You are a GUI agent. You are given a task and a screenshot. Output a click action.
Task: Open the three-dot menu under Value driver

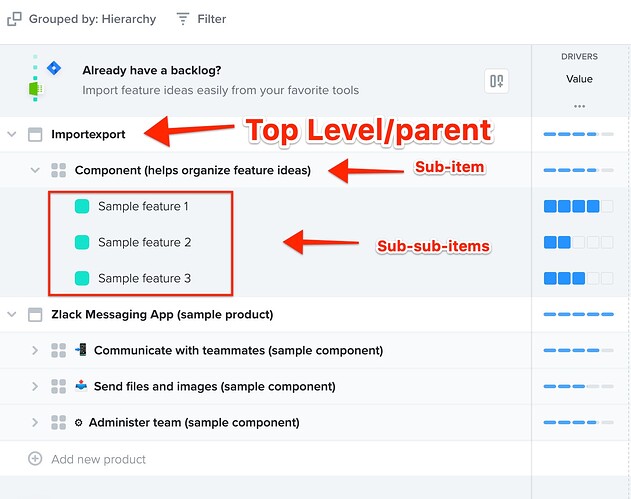click(x=579, y=106)
